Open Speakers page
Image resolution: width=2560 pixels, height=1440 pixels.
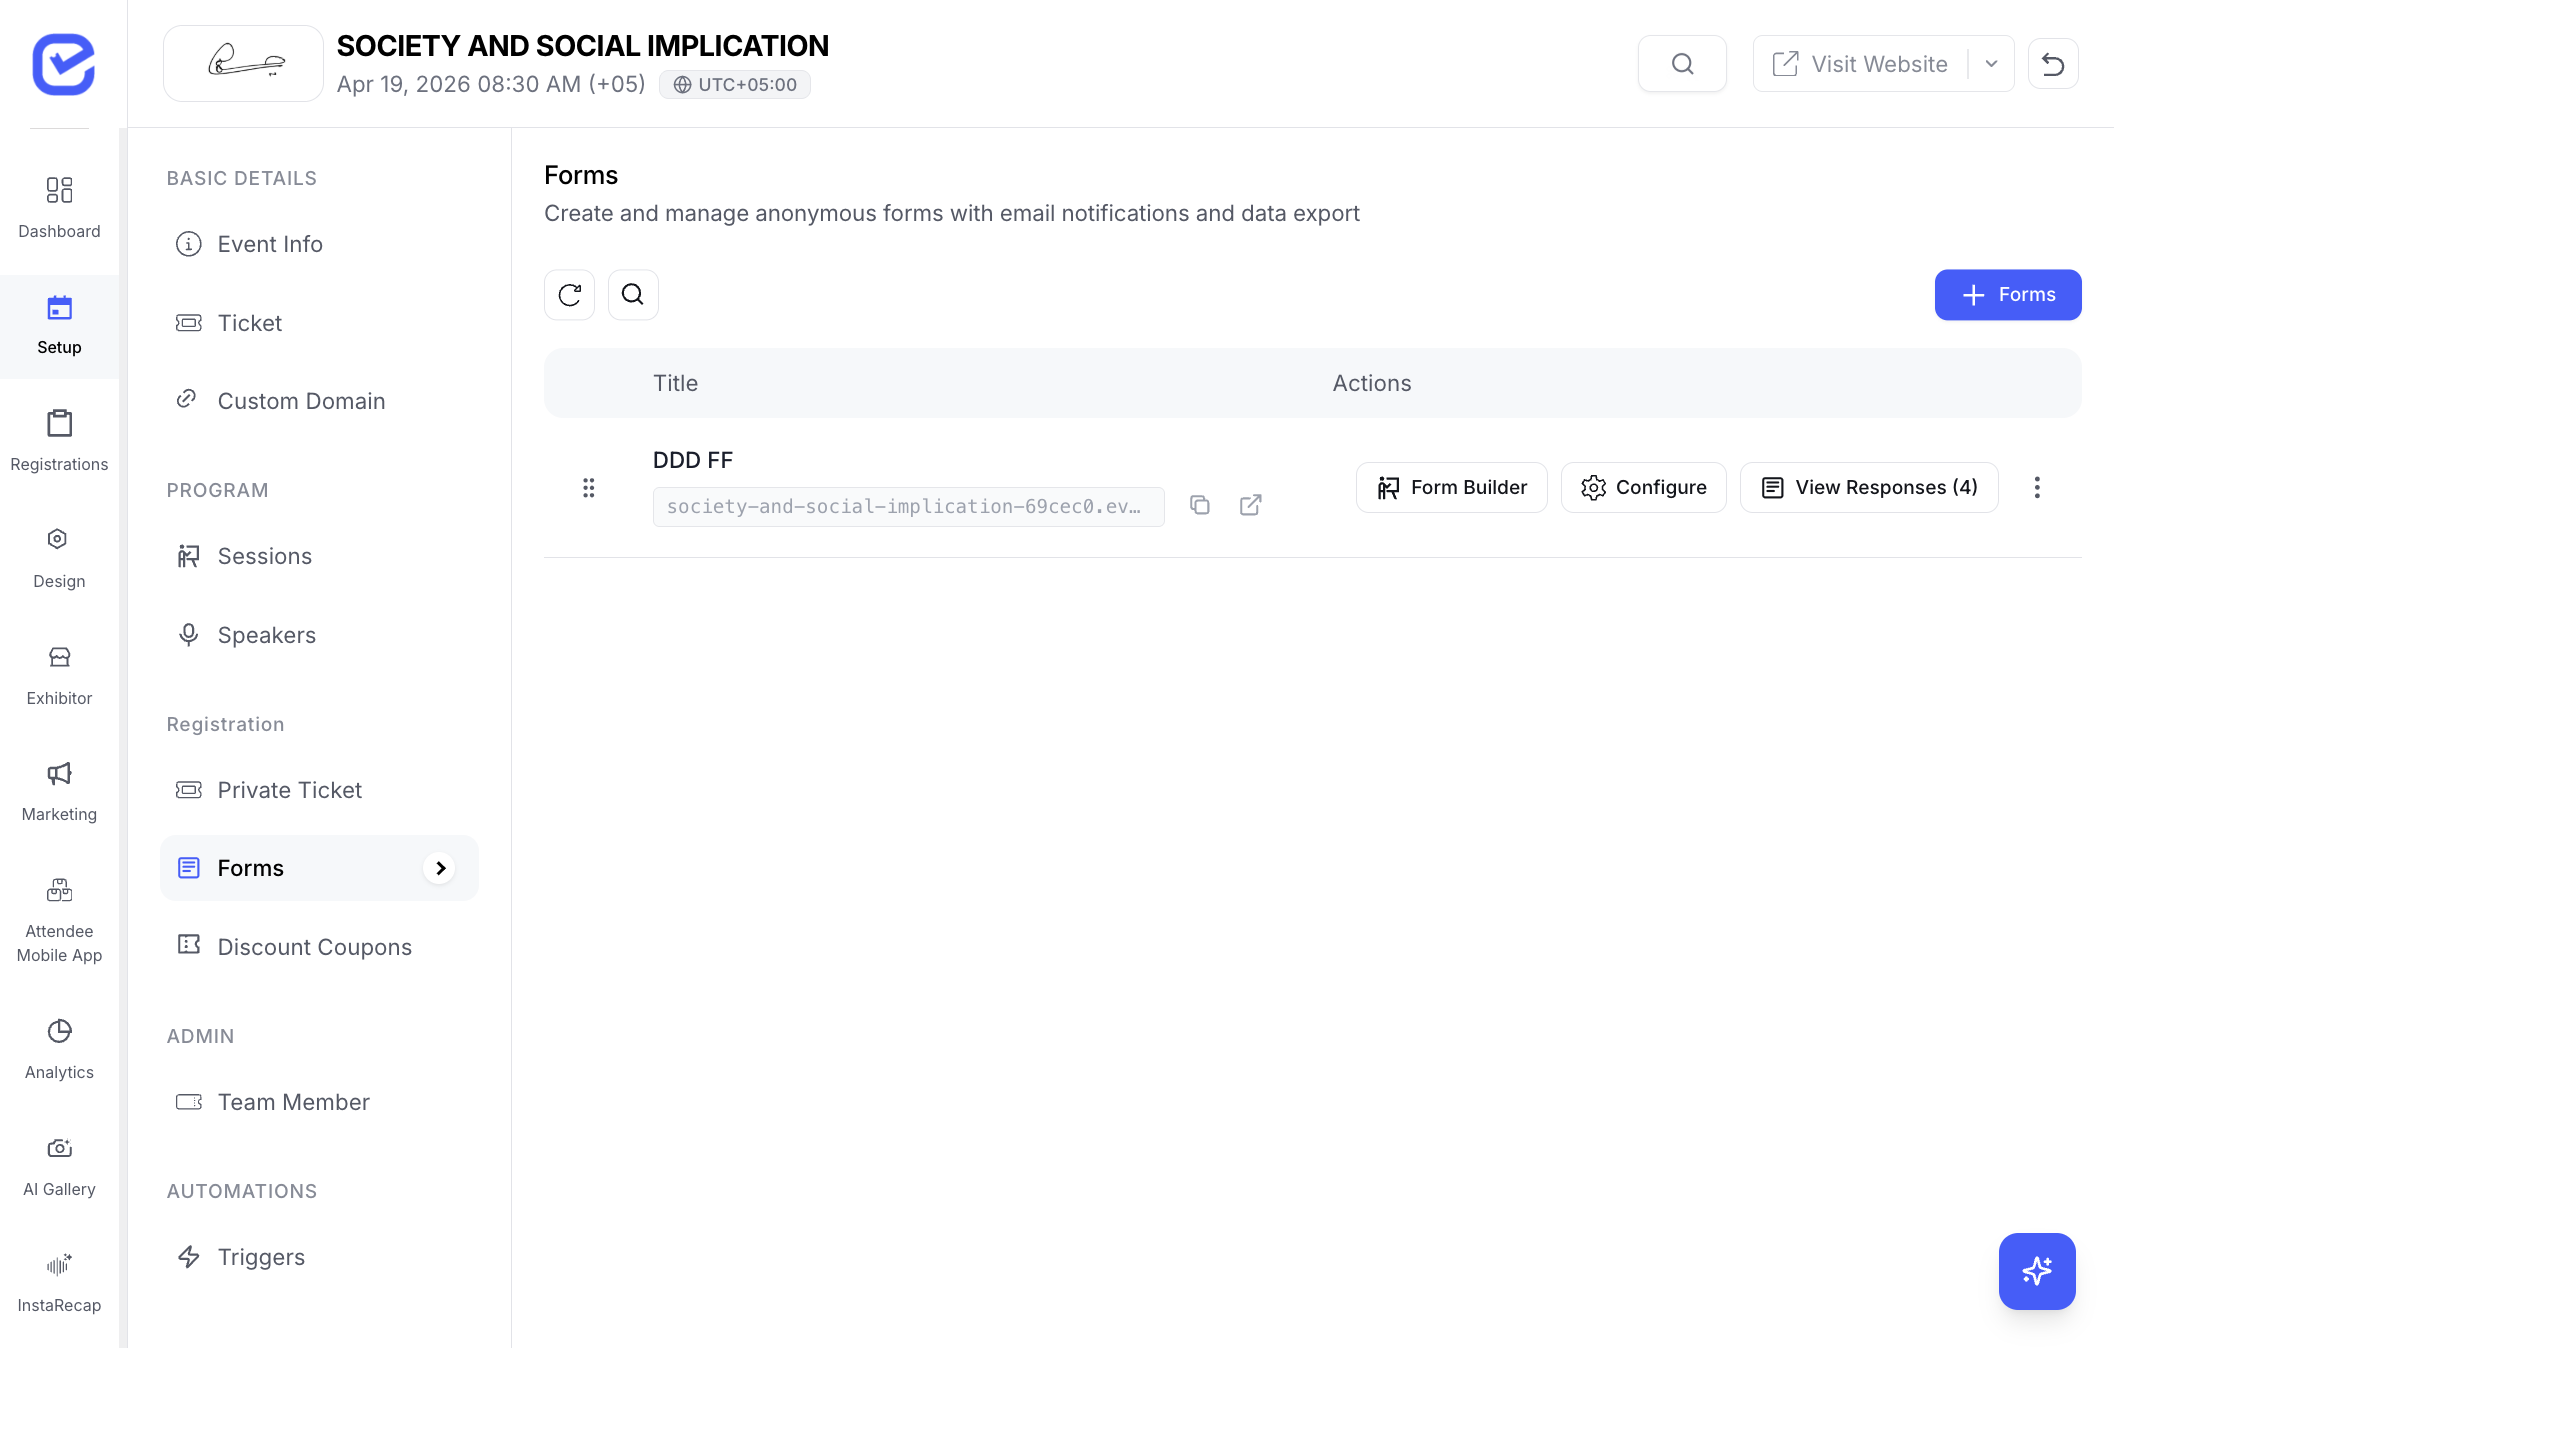(x=320, y=635)
